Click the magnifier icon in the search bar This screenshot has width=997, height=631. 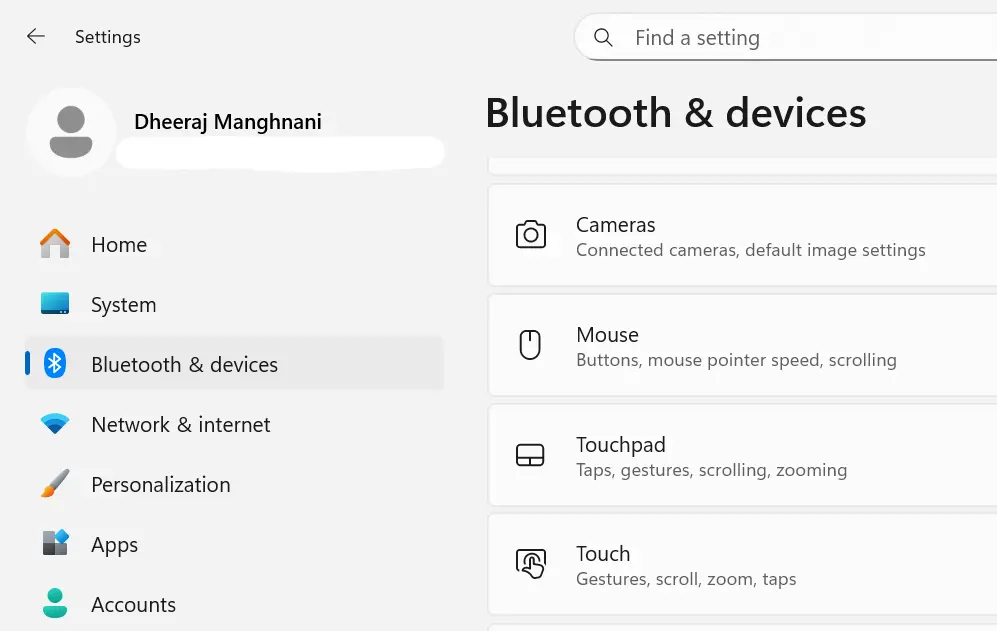(603, 37)
